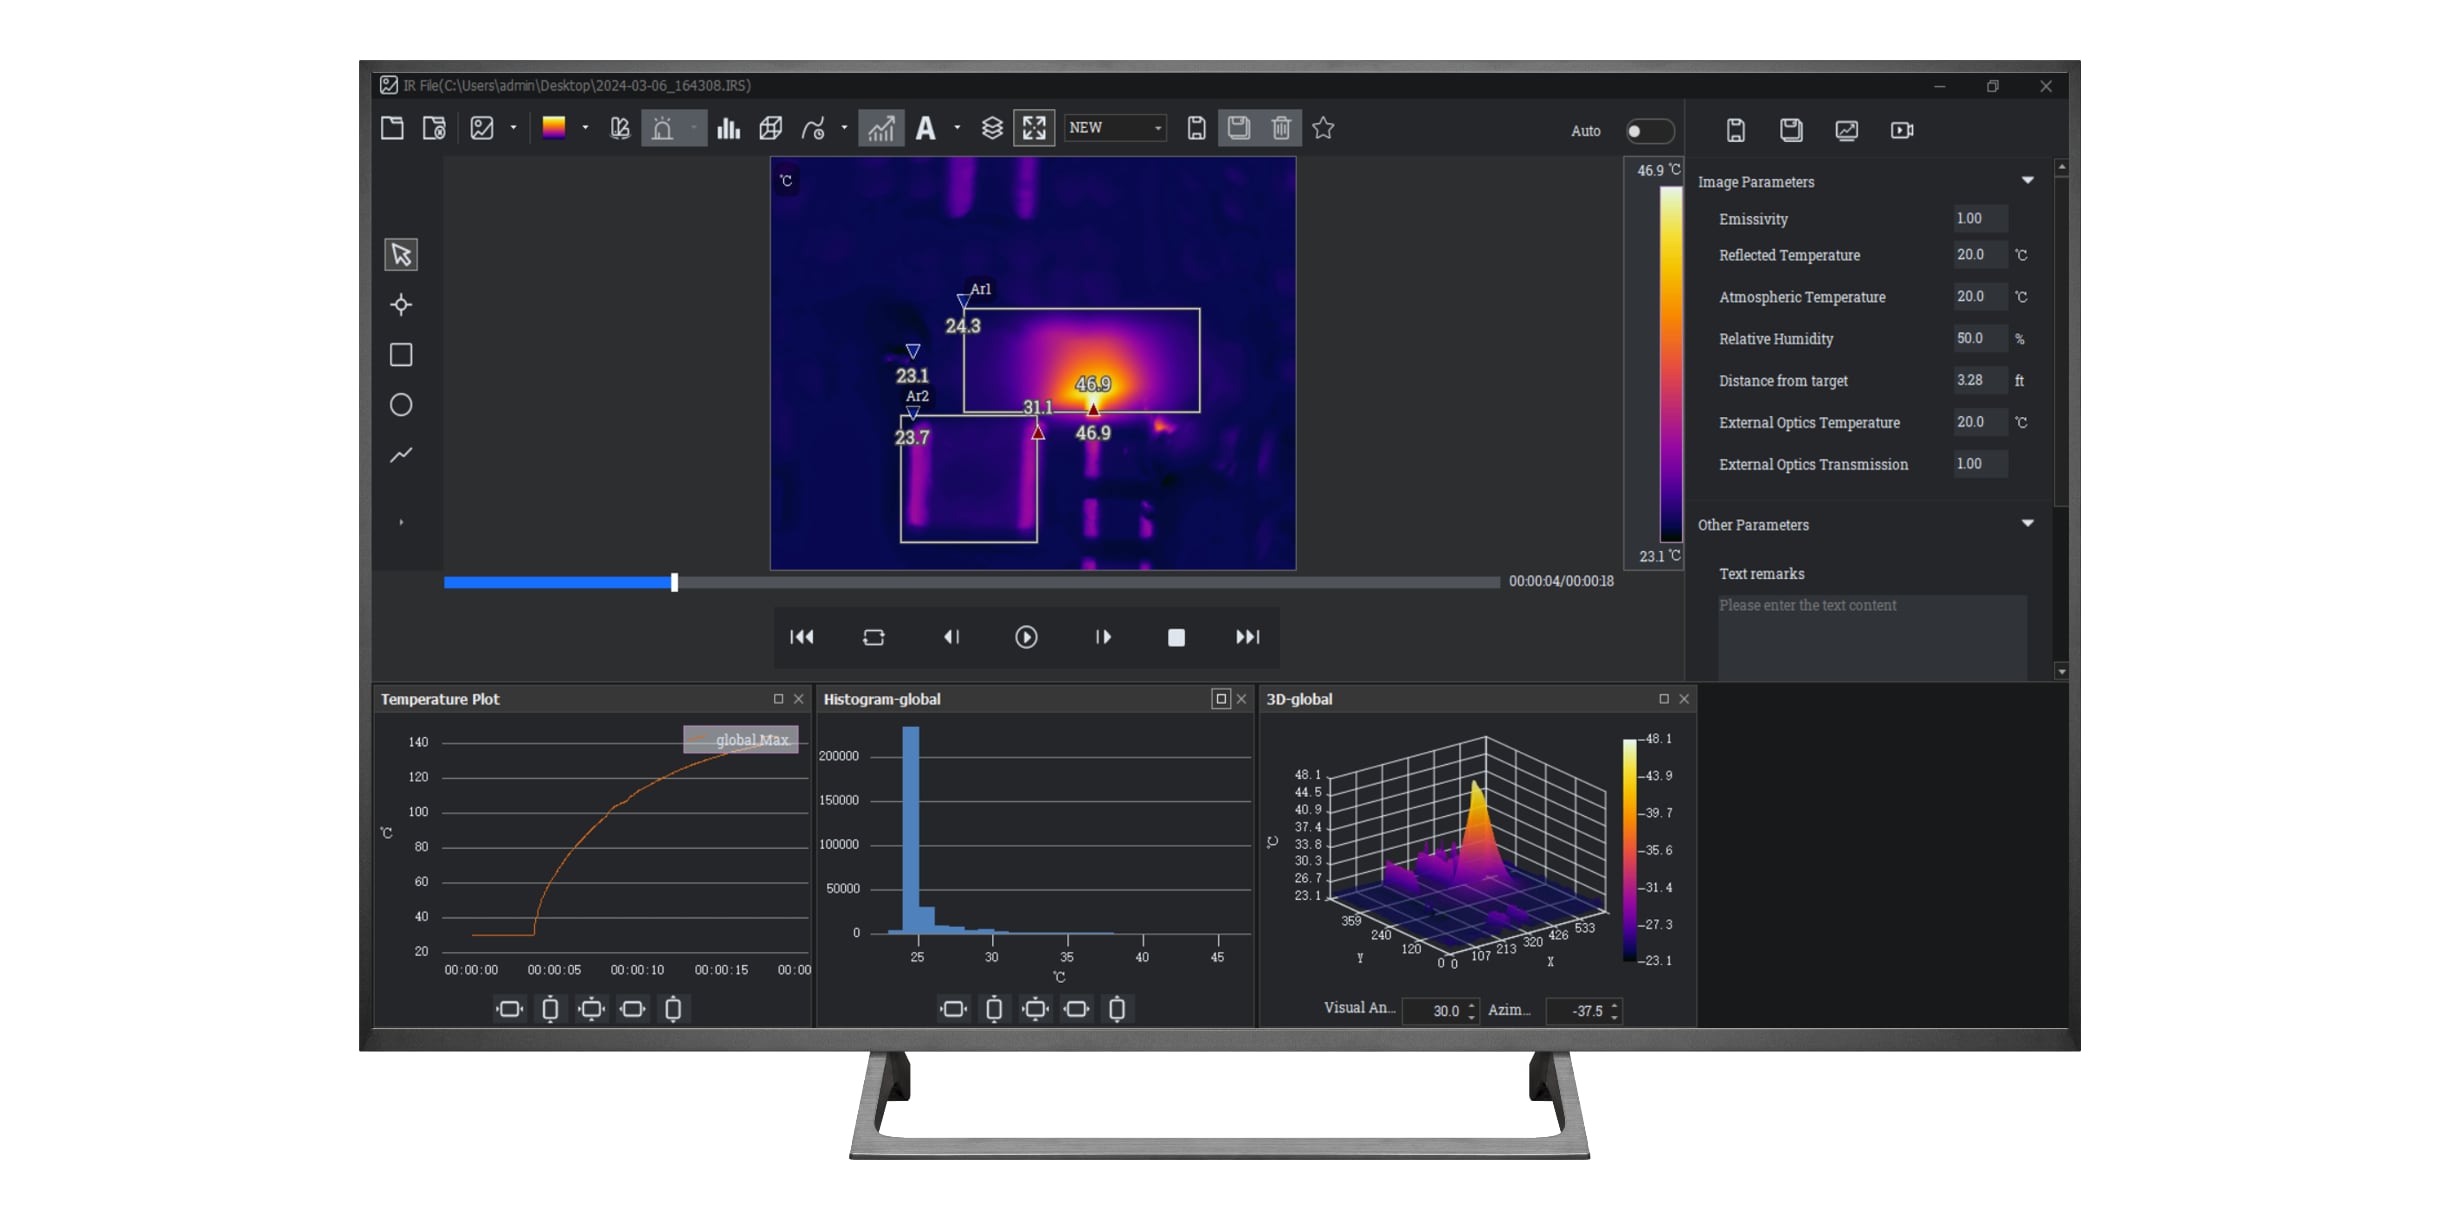Click the Azimuth value field

click(1577, 1011)
